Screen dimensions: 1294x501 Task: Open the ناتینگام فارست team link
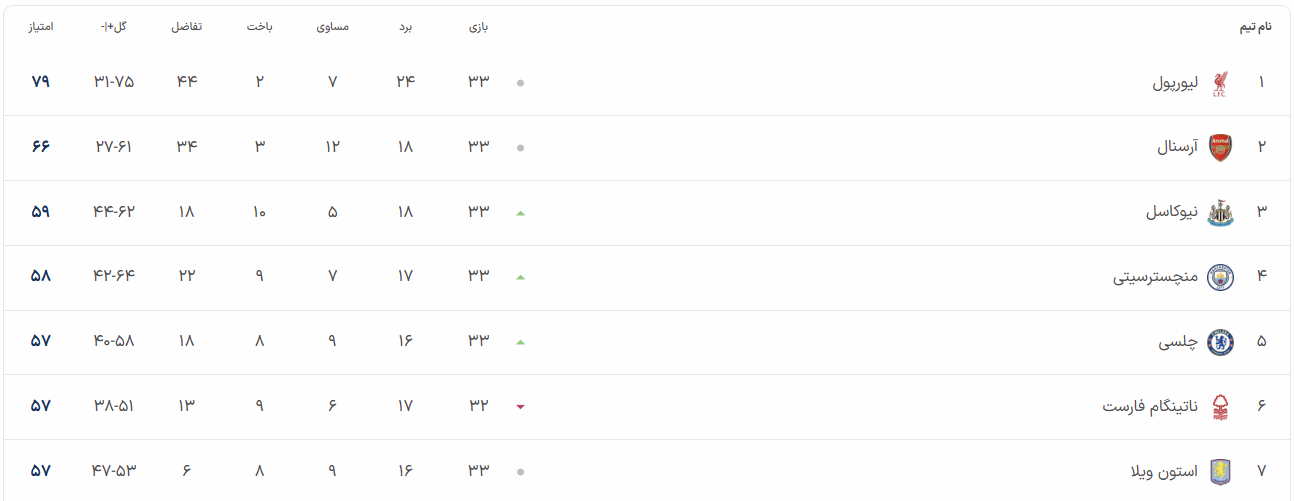pos(1150,407)
